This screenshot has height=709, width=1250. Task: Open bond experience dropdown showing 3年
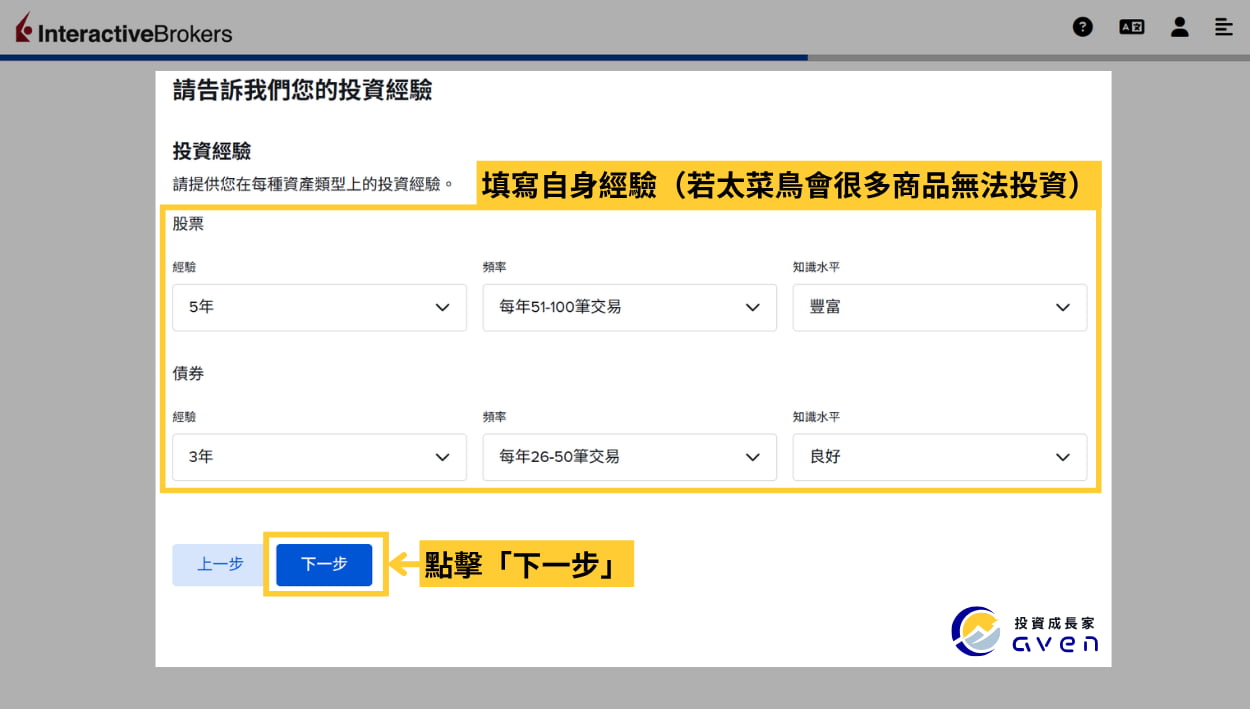(x=319, y=456)
